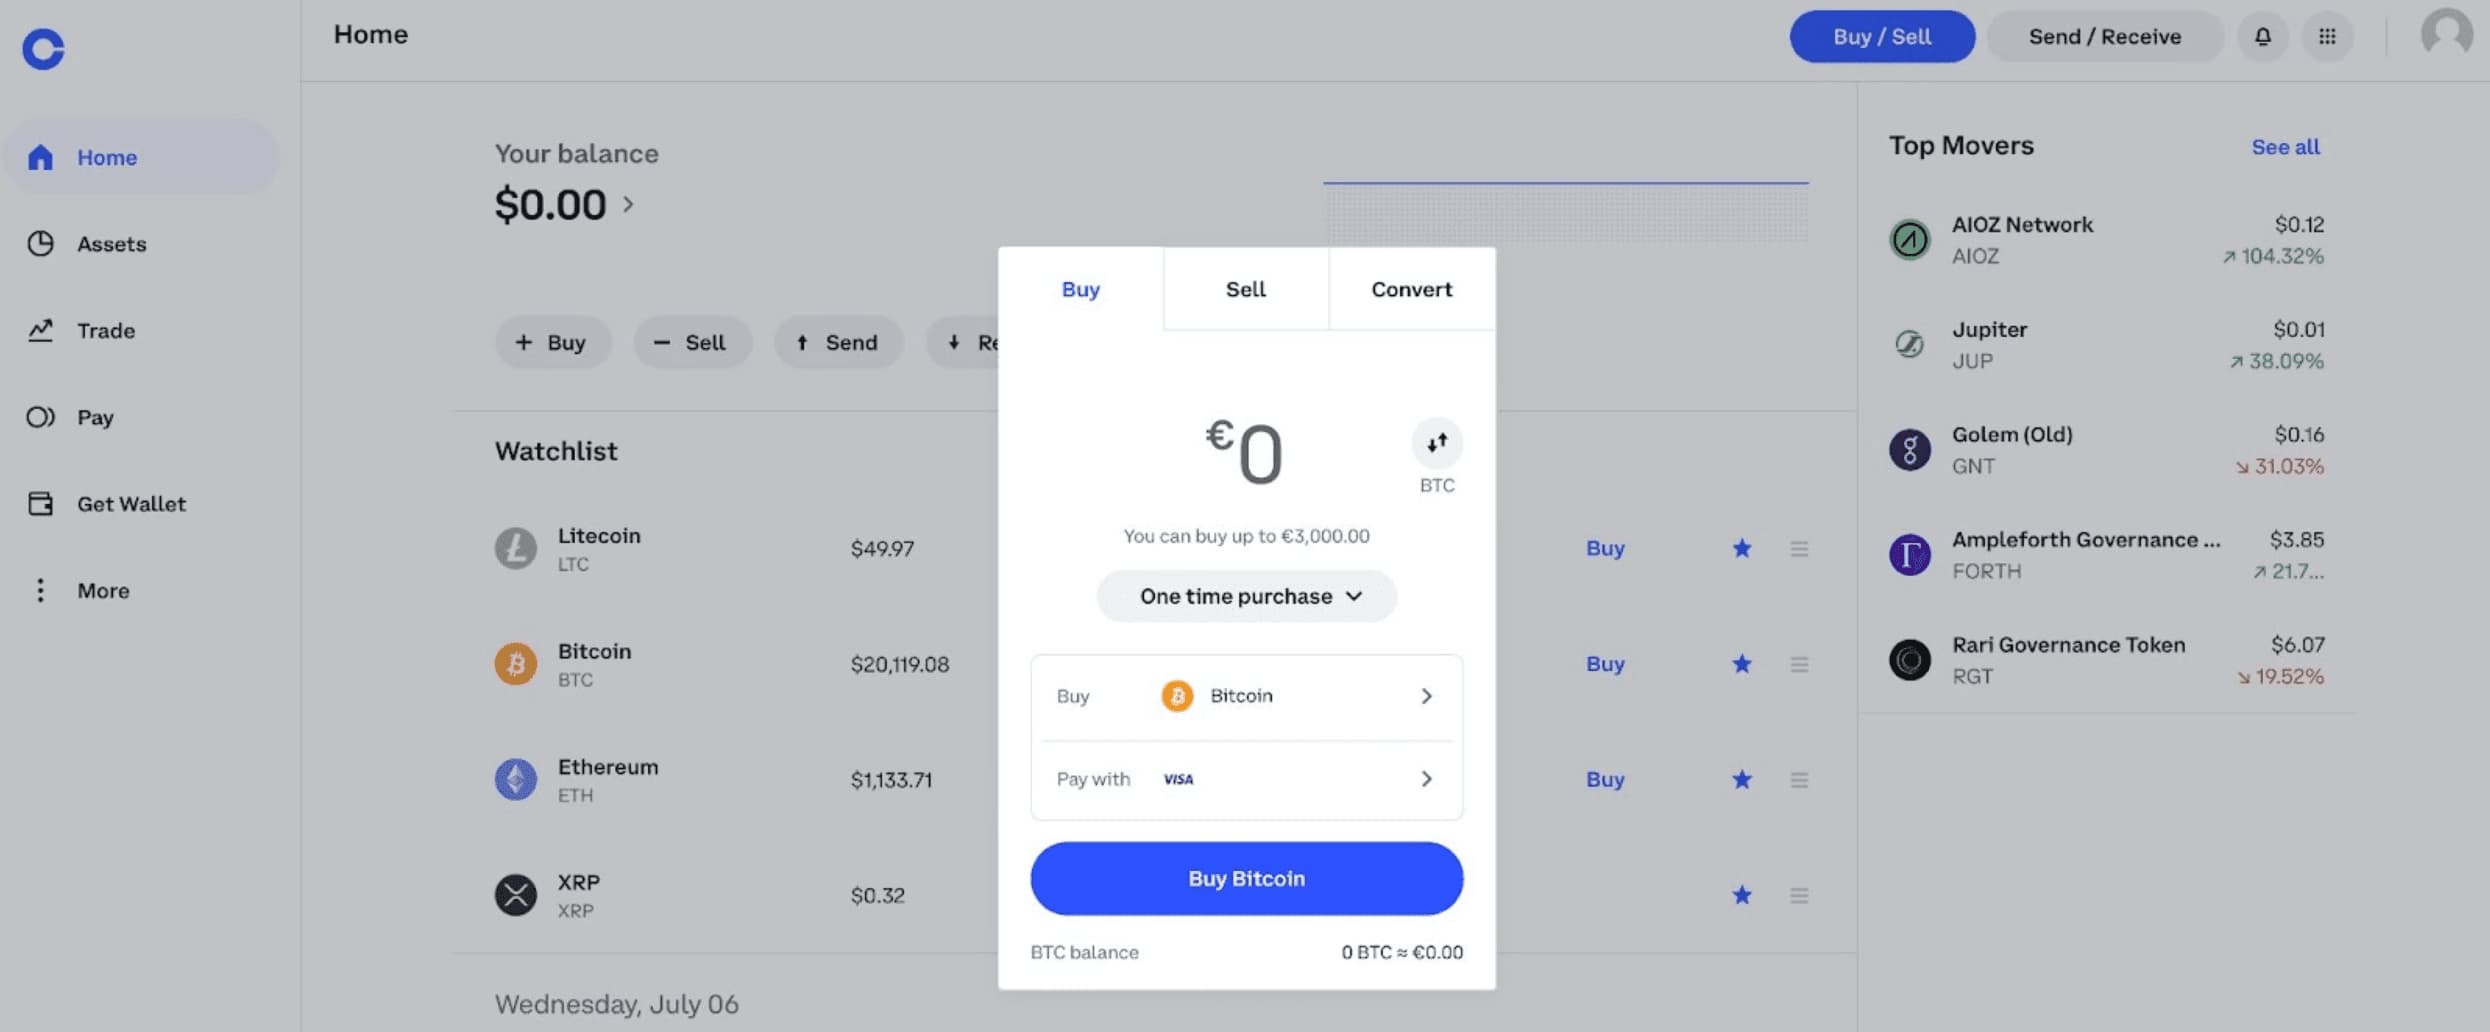Toggle Bitcoin watchlist star

click(1742, 664)
